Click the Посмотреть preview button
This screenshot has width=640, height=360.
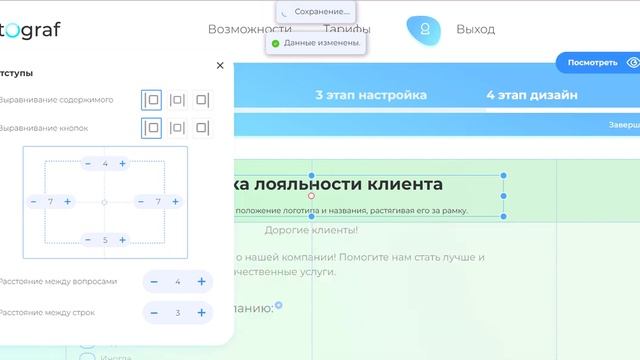click(598, 63)
